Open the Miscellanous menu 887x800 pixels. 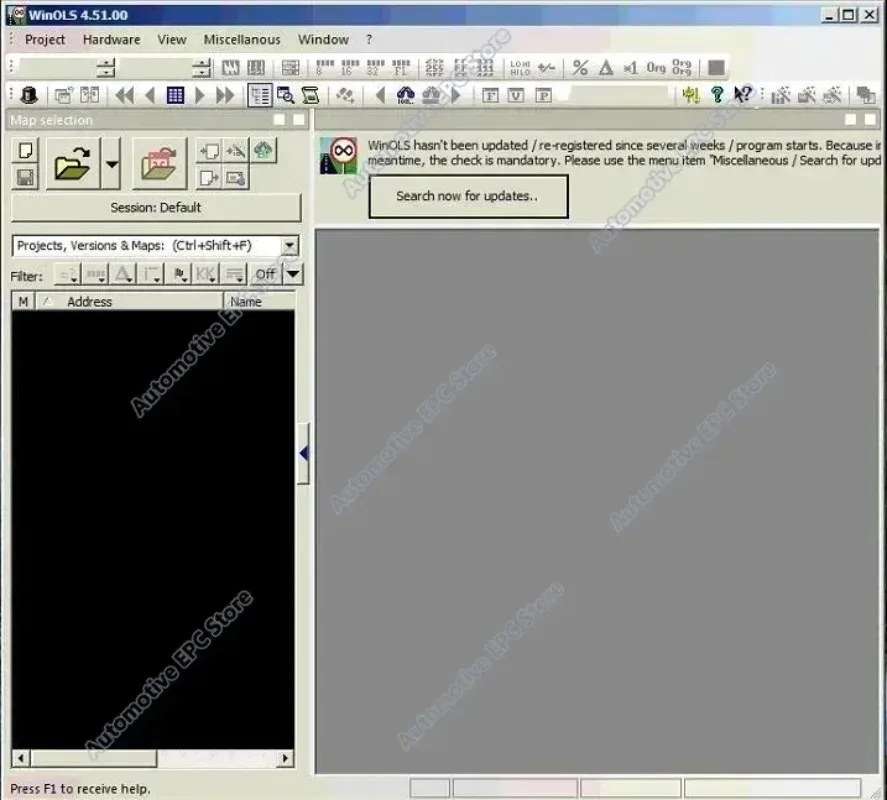tap(242, 40)
